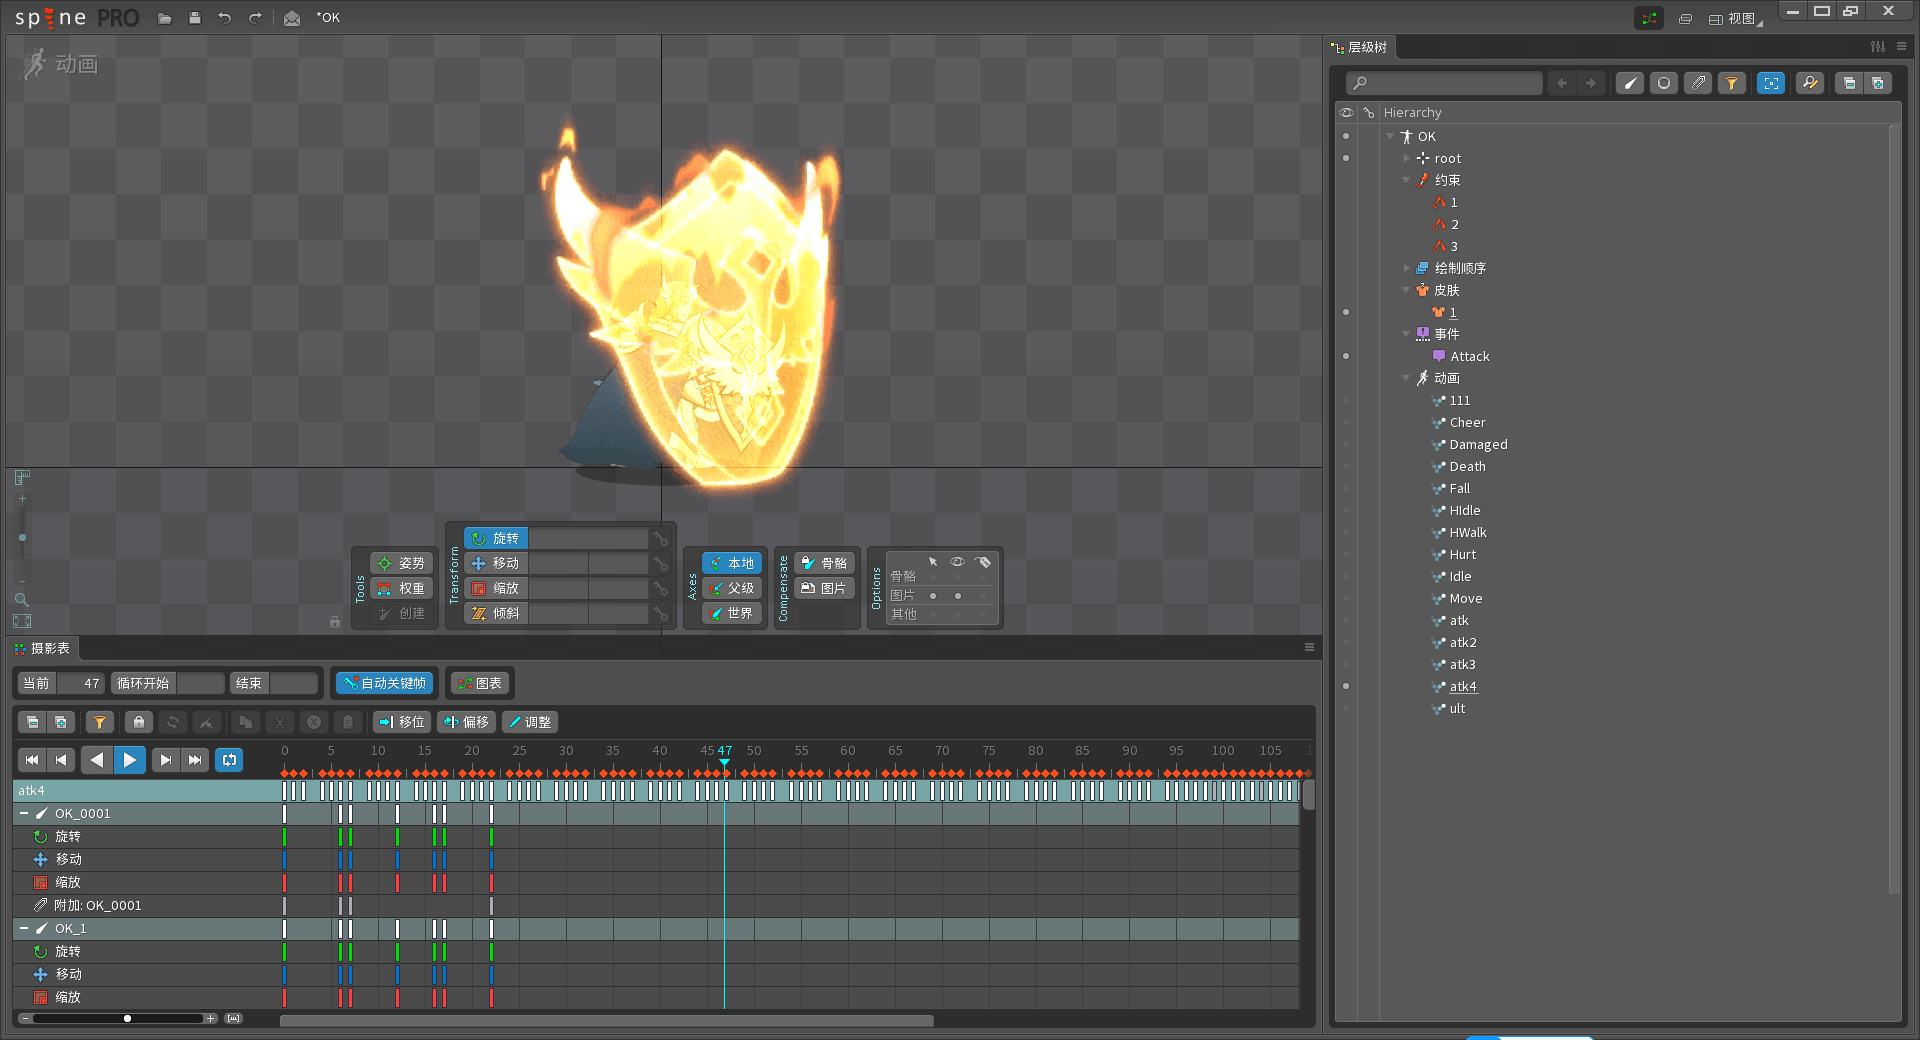Switch to 摄影表 (Dopesheet) tab
The width and height of the screenshot is (1920, 1040).
[x=43, y=648]
